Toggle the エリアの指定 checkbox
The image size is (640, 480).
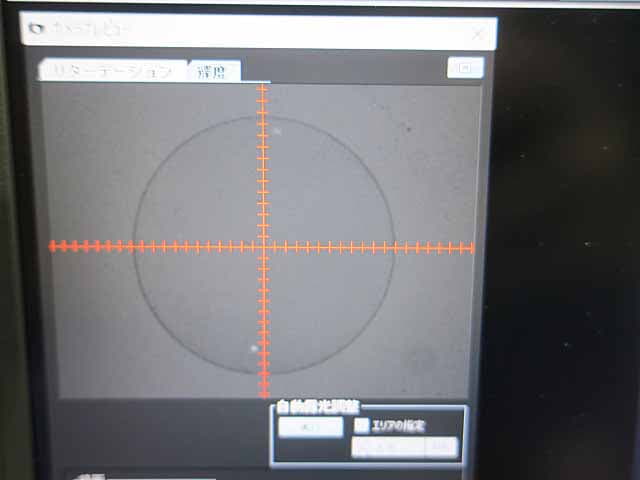point(362,426)
